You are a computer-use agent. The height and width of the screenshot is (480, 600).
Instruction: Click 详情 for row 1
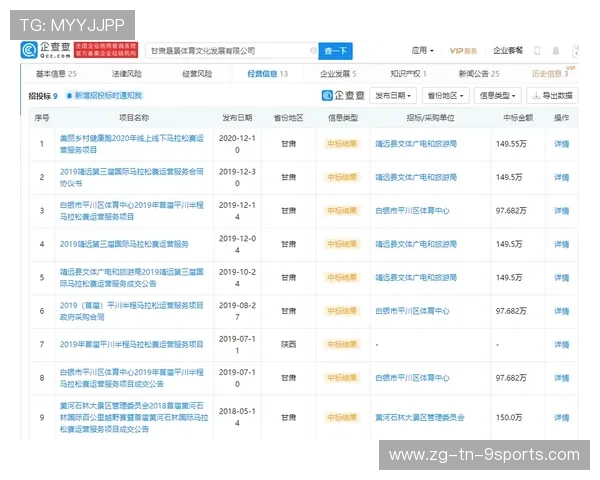coord(561,144)
